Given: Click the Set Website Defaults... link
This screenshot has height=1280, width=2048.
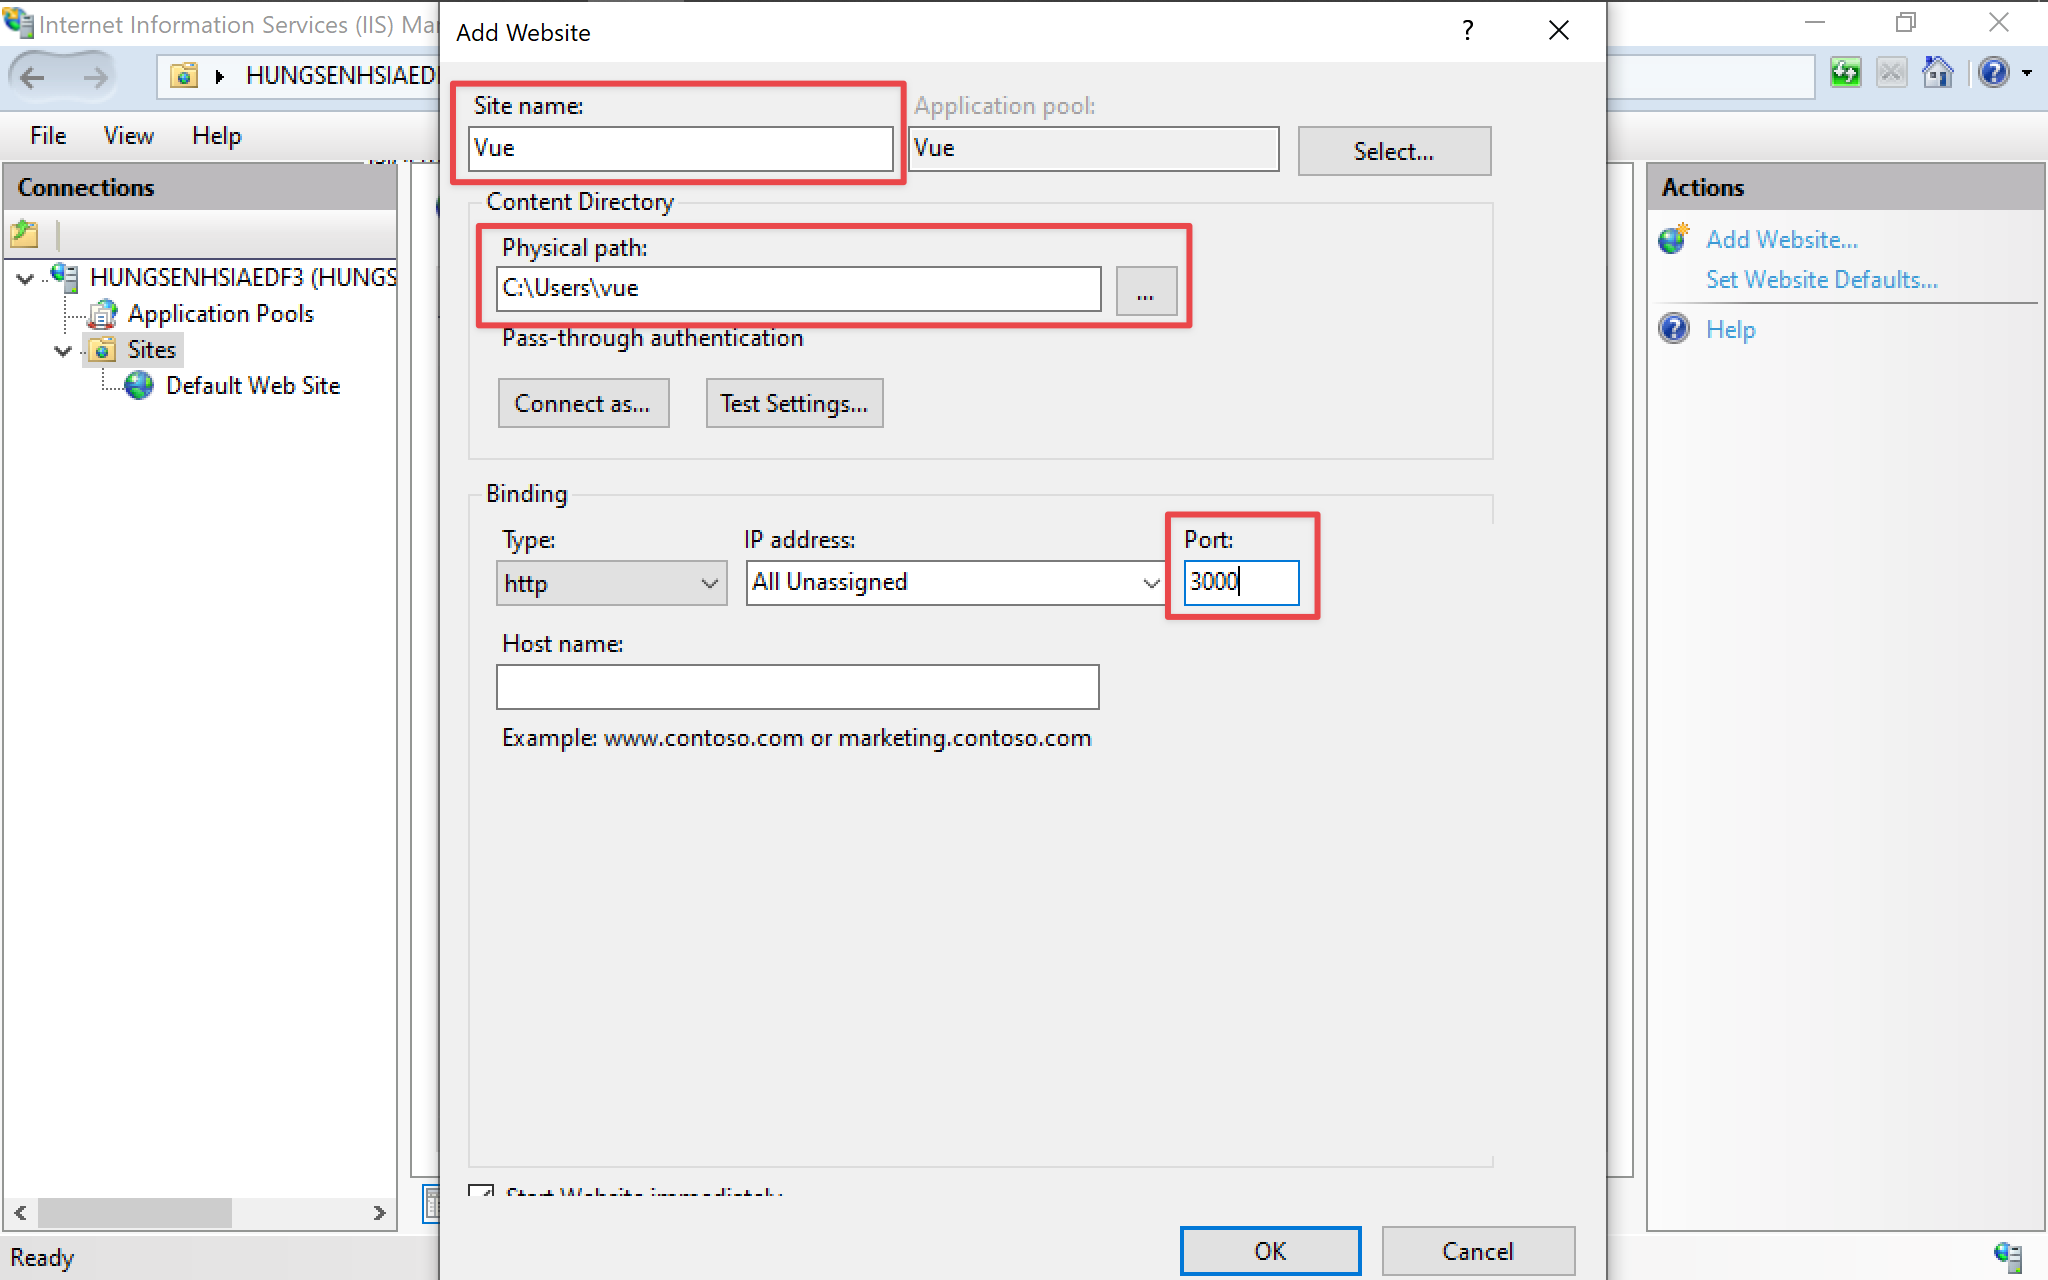Looking at the screenshot, I should coord(1822,280).
